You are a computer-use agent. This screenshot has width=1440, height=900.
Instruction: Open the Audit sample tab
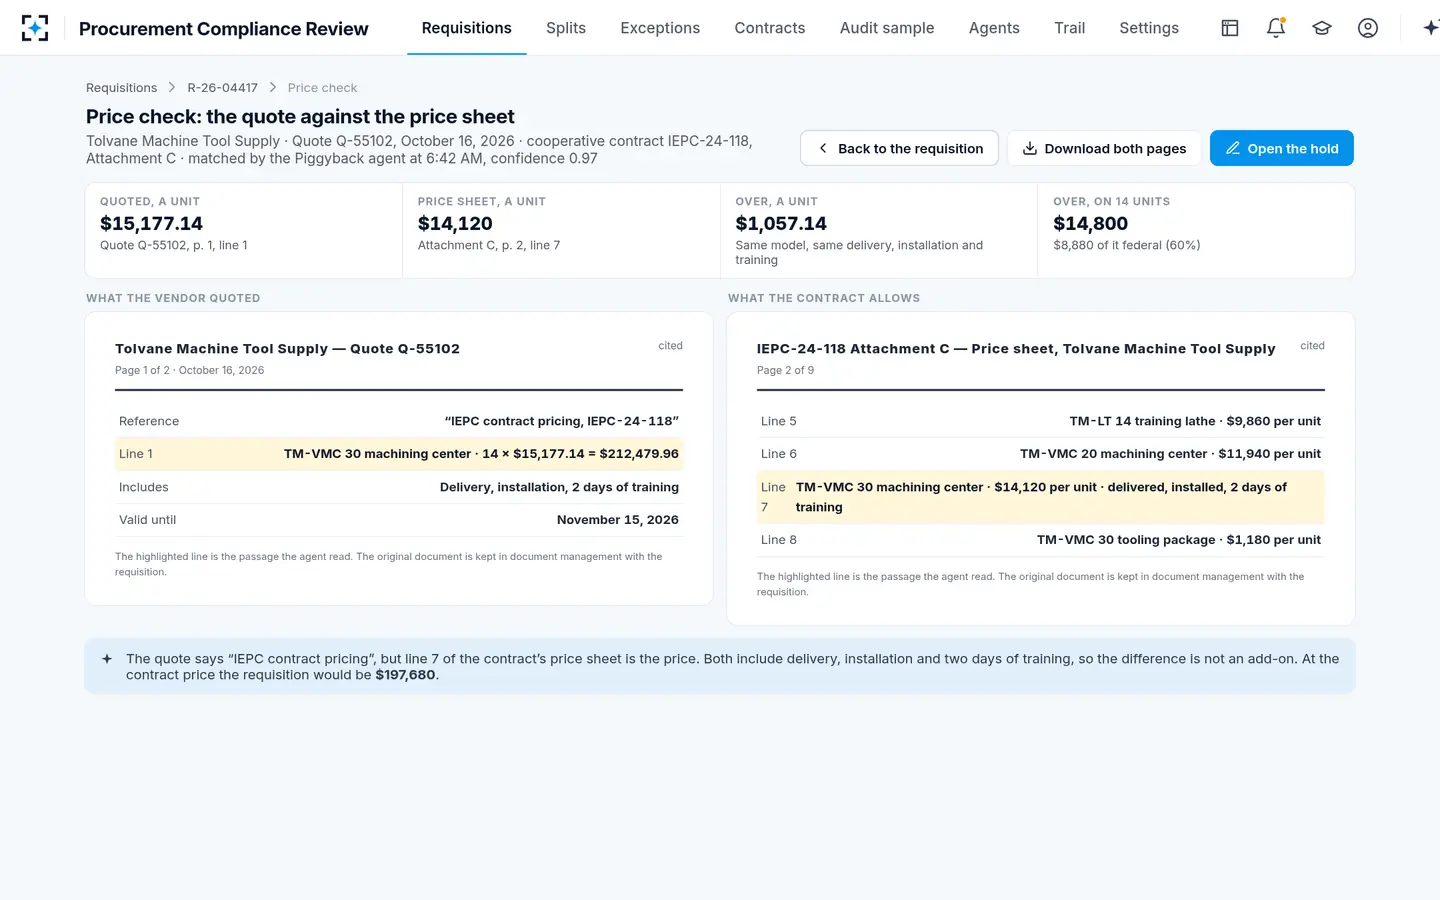click(887, 28)
